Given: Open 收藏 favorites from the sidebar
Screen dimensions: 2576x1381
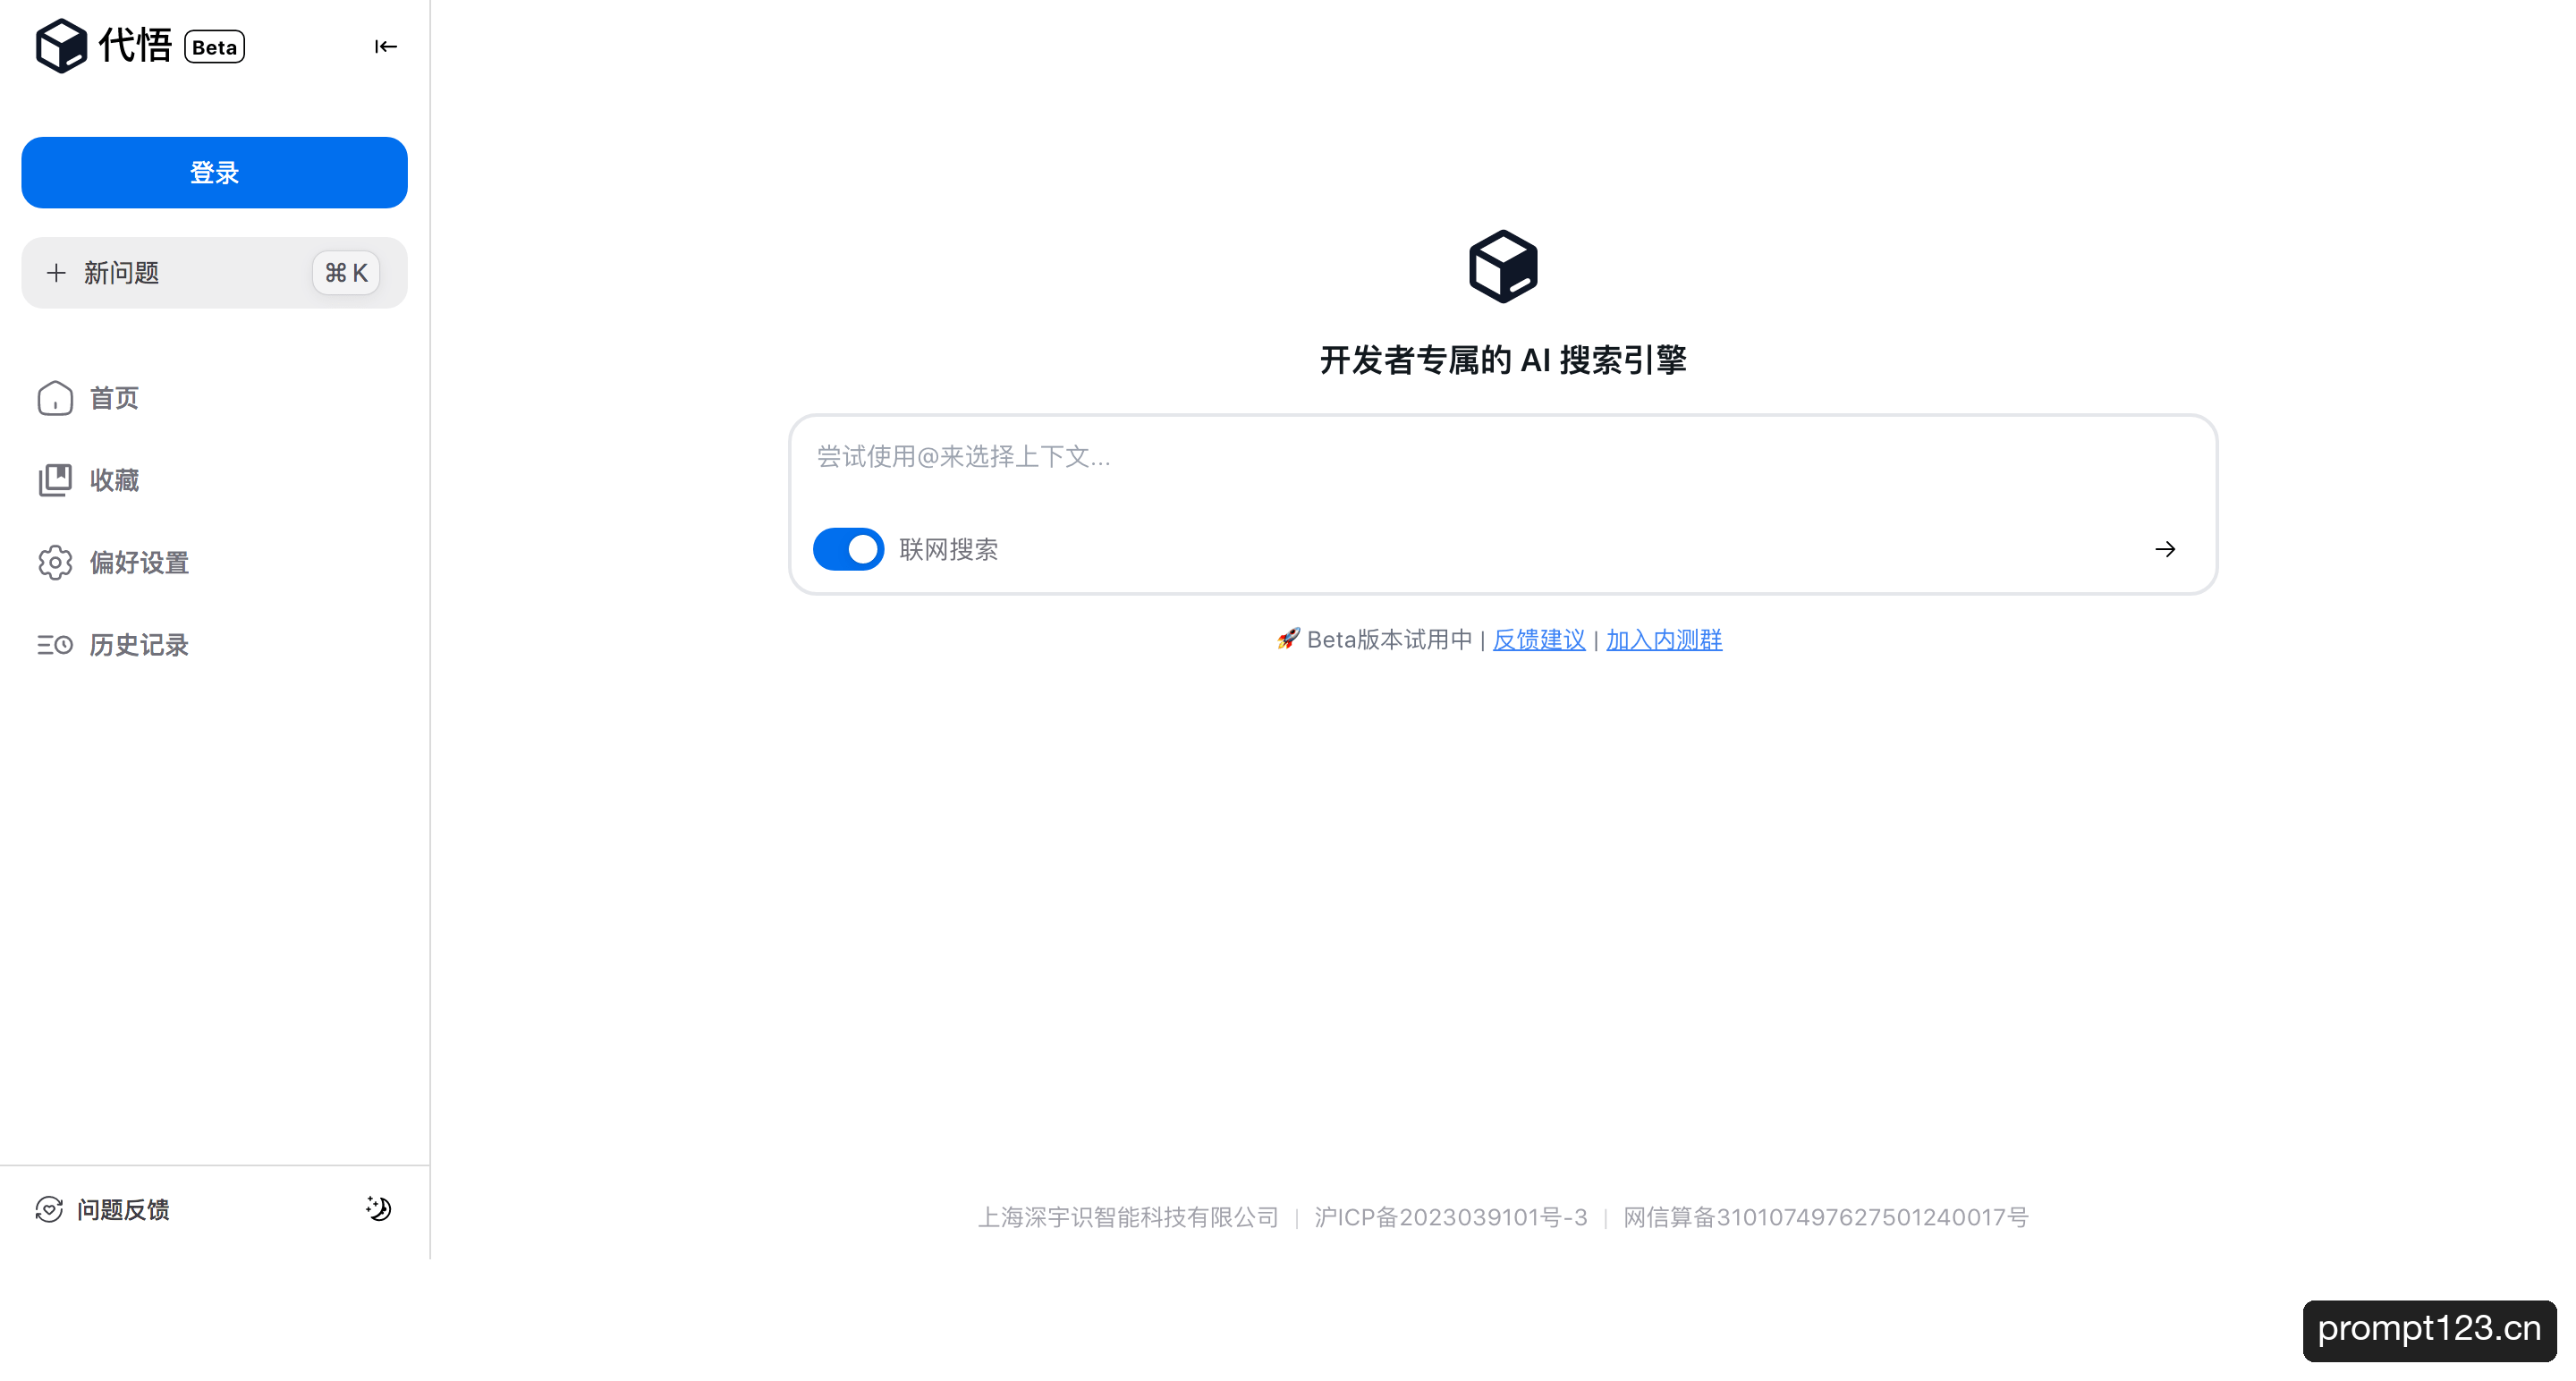Looking at the screenshot, I should (x=114, y=480).
